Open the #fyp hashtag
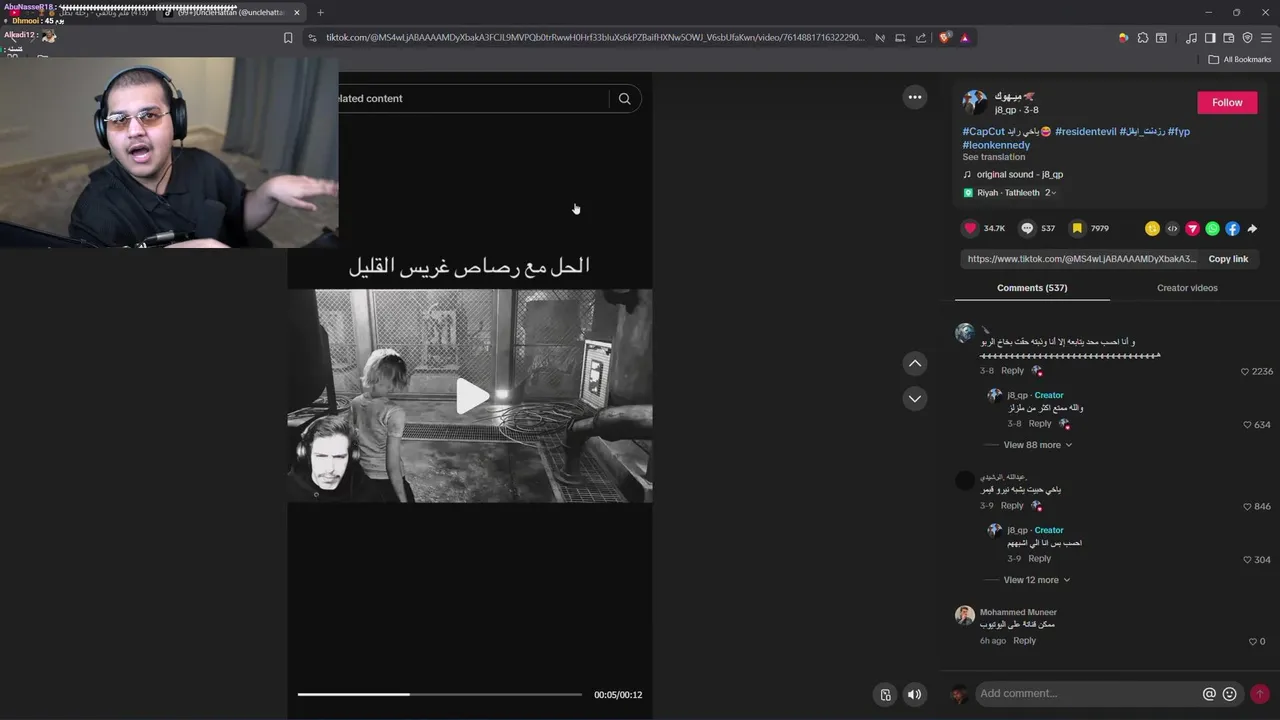Image resolution: width=1280 pixels, height=720 pixels. (1178, 131)
